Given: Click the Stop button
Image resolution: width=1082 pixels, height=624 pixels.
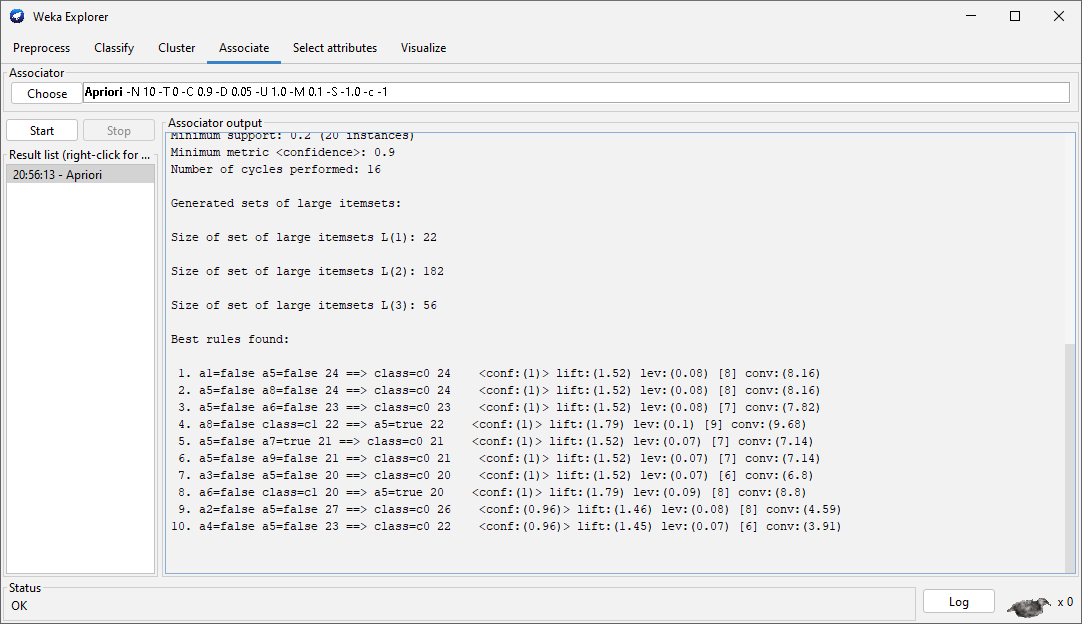Looking at the screenshot, I should (119, 131).
